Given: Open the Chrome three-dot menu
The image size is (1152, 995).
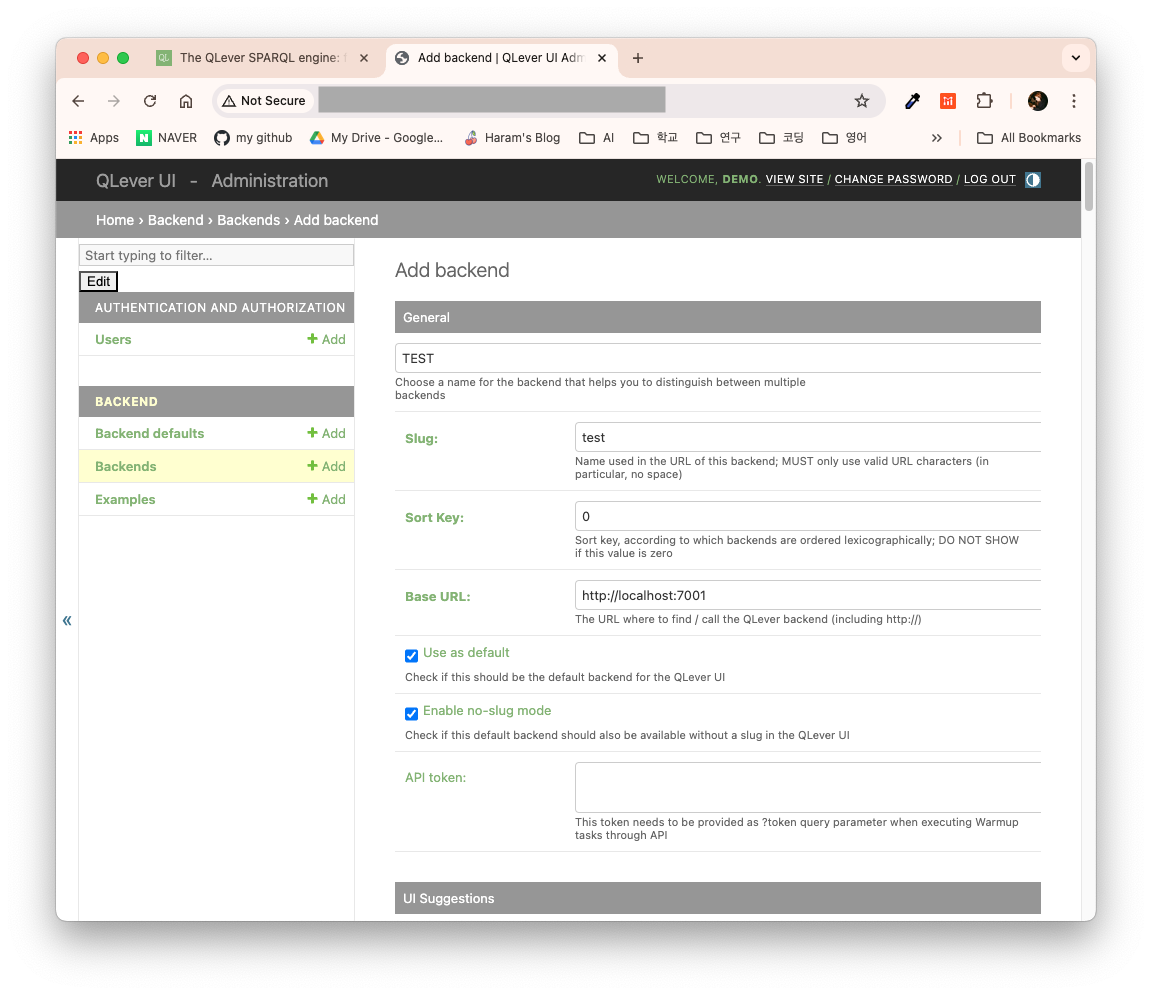Looking at the screenshot, I should [1073, 100].
